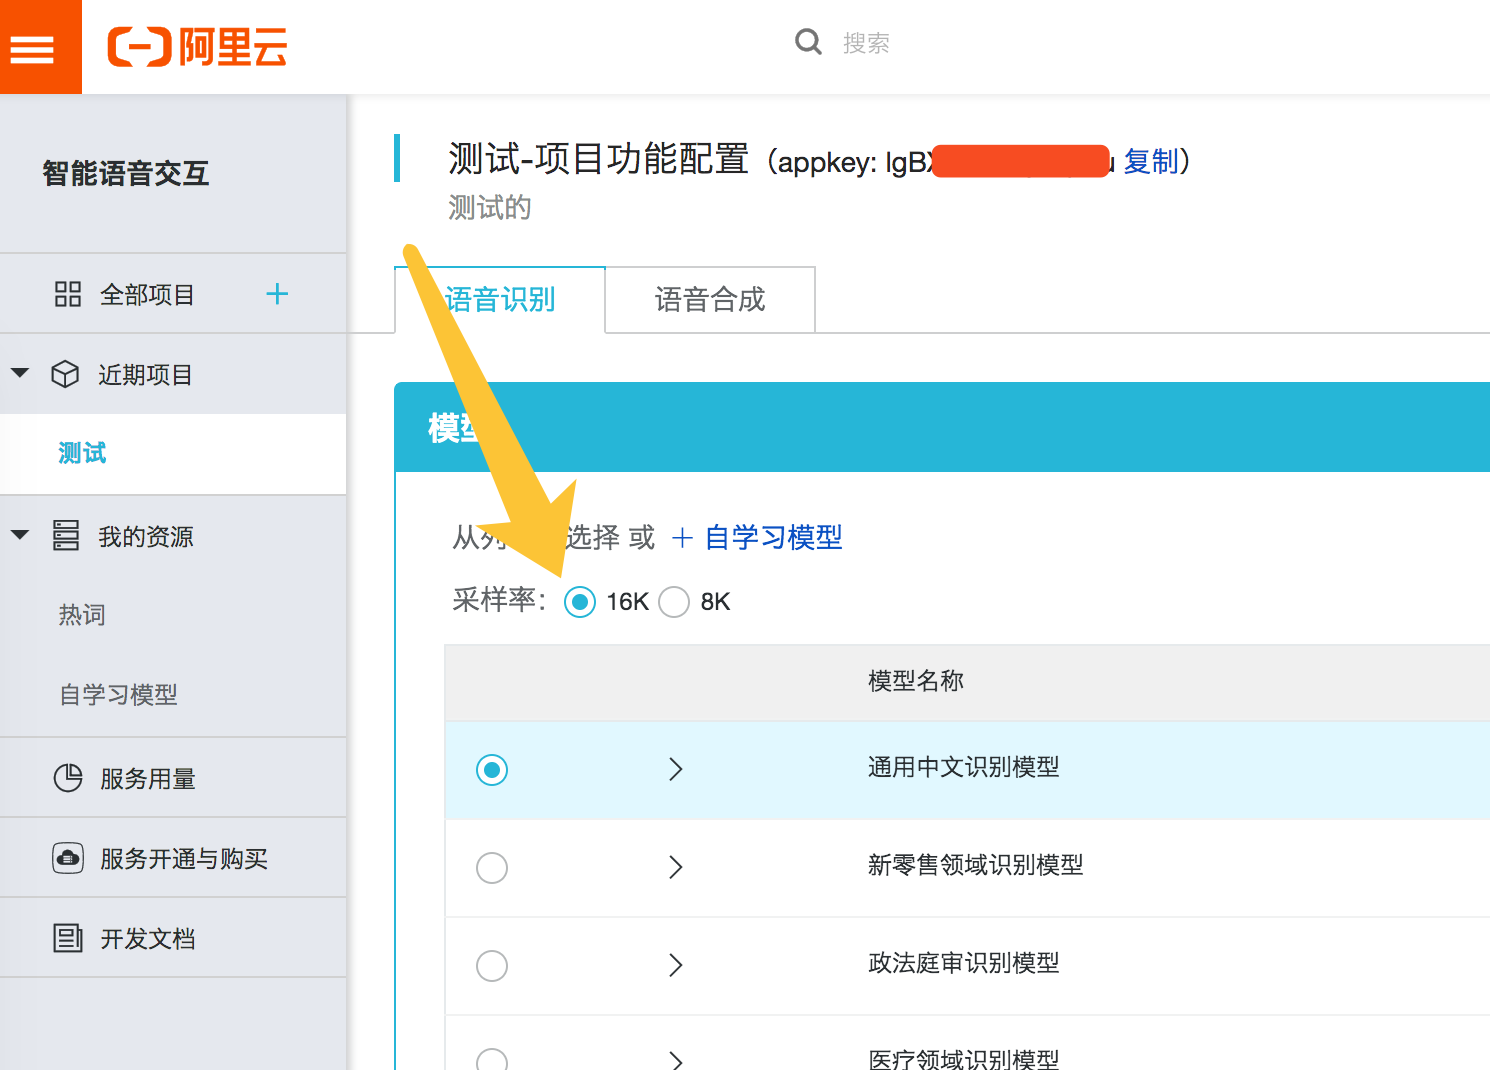Click the search magnifier icon
1490x1070 pixels.
(x=808, y=42)
